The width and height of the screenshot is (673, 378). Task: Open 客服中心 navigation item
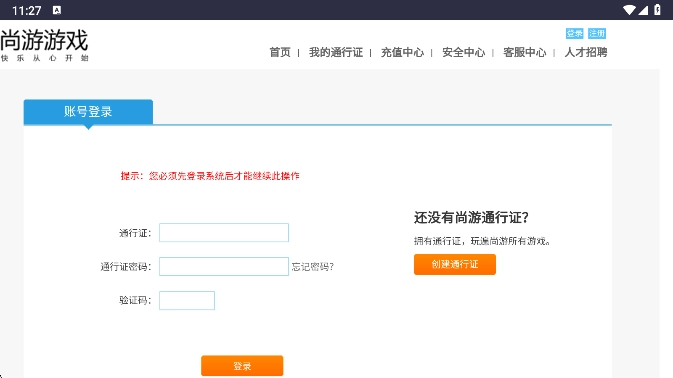click(524, 52)
